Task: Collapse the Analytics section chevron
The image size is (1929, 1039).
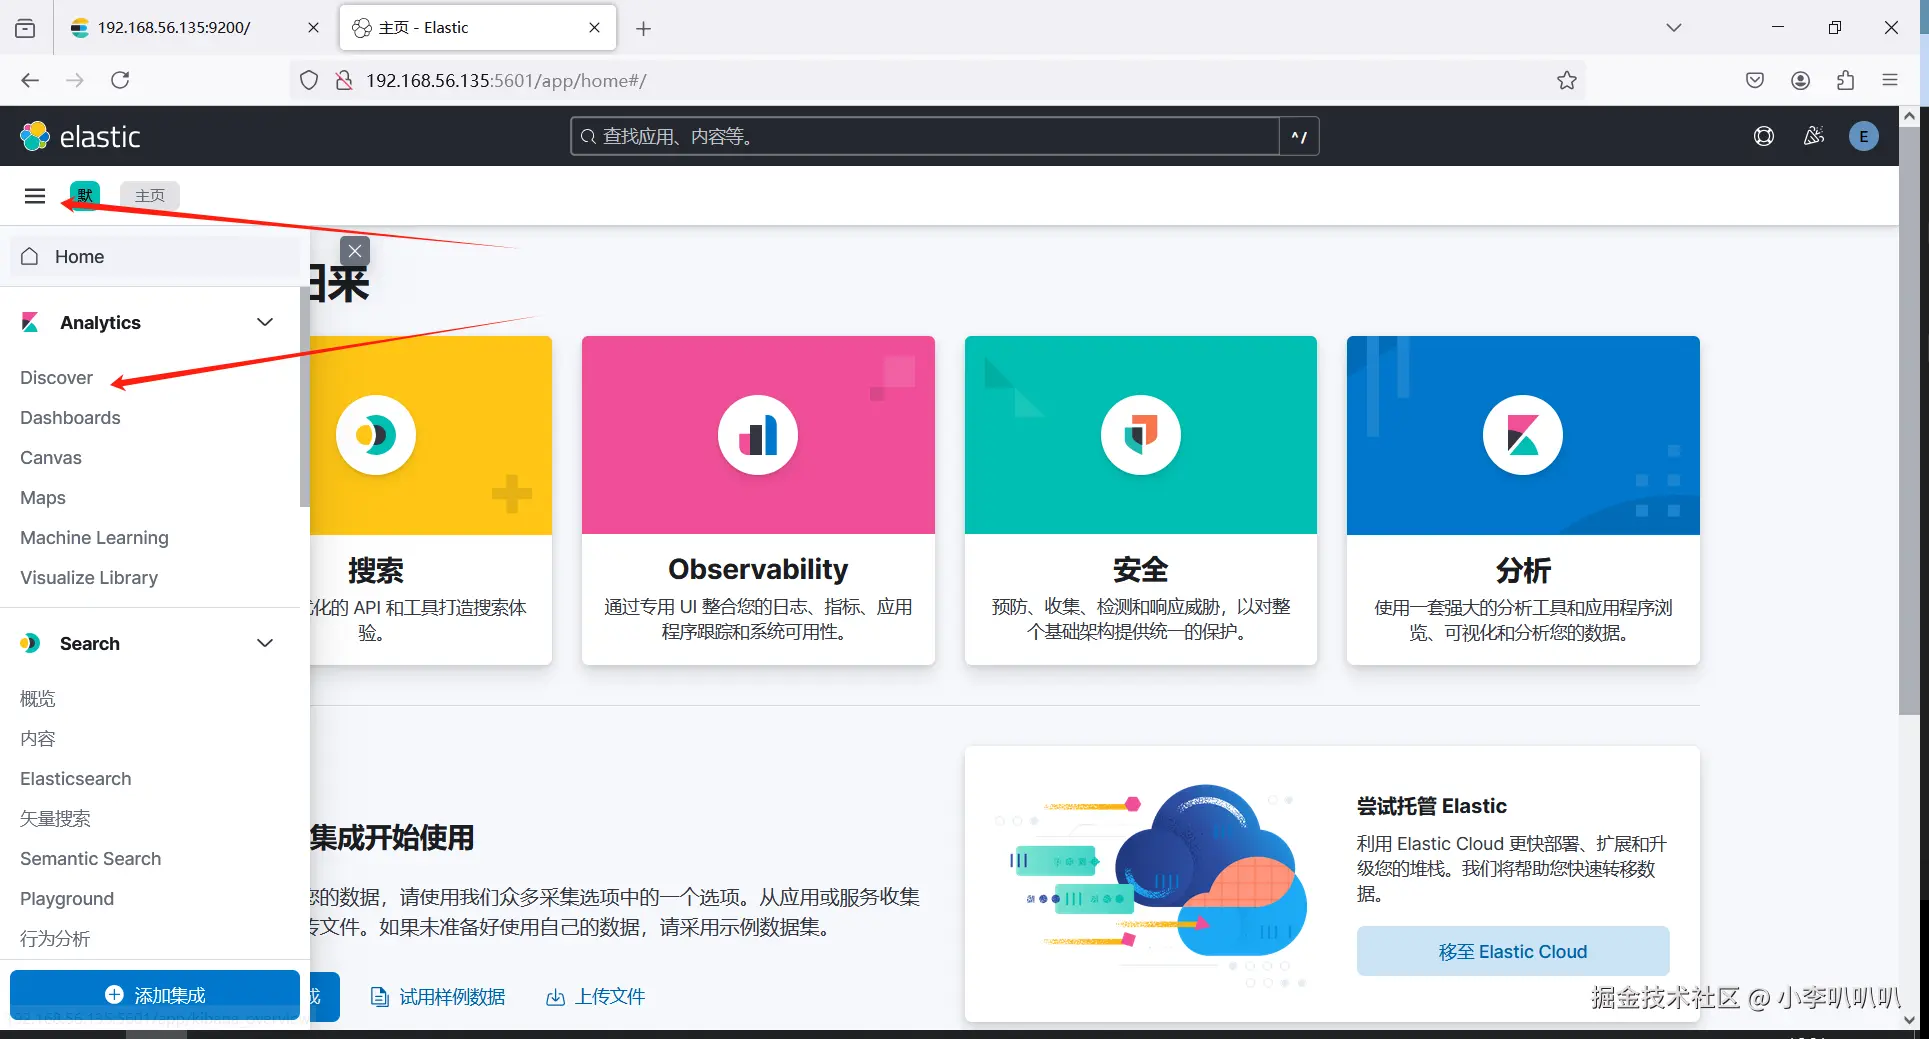Action: (265, 322)
